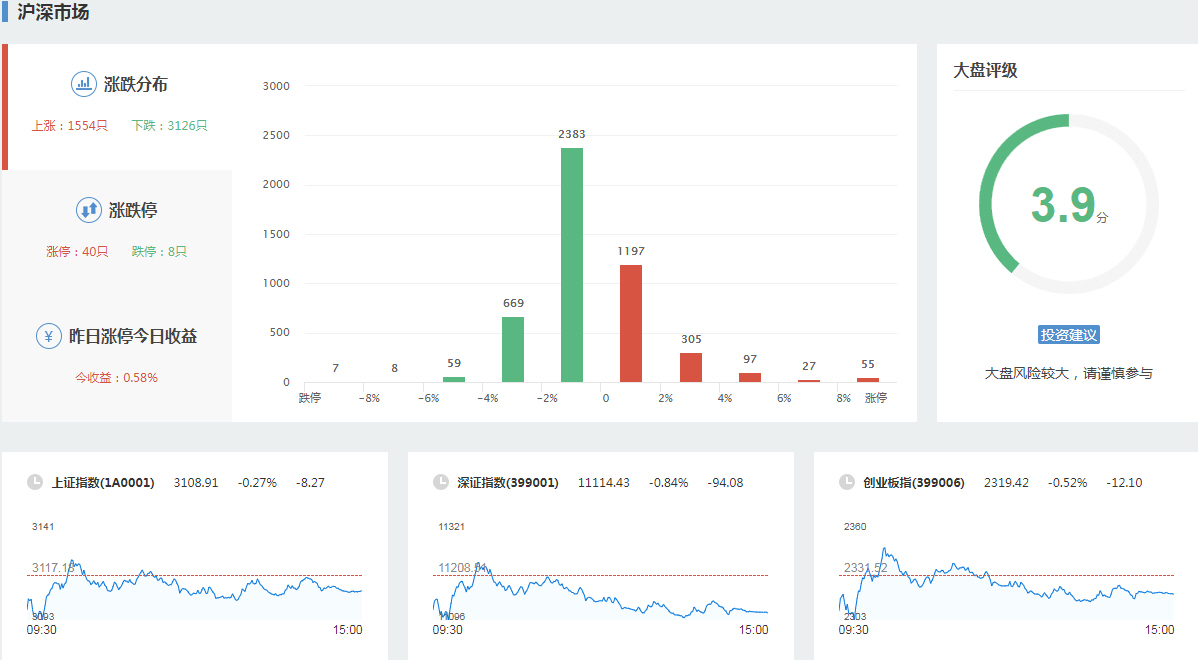This screenshot has height=660, width=1198.
Task: Click the up-down arrows icon beside 涨跌停
Action: point(89,210)
